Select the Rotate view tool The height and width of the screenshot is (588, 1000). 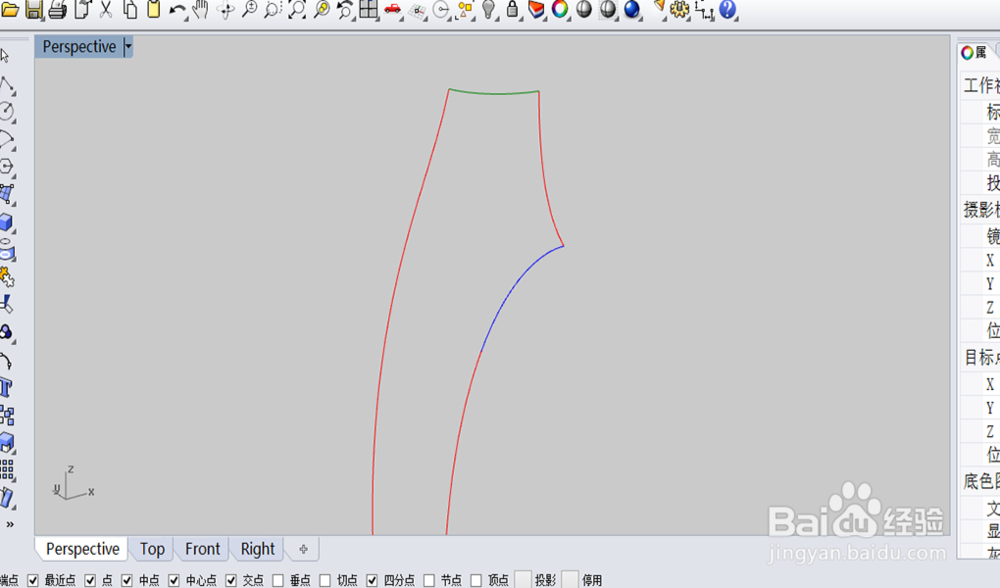tap(225, 10)
